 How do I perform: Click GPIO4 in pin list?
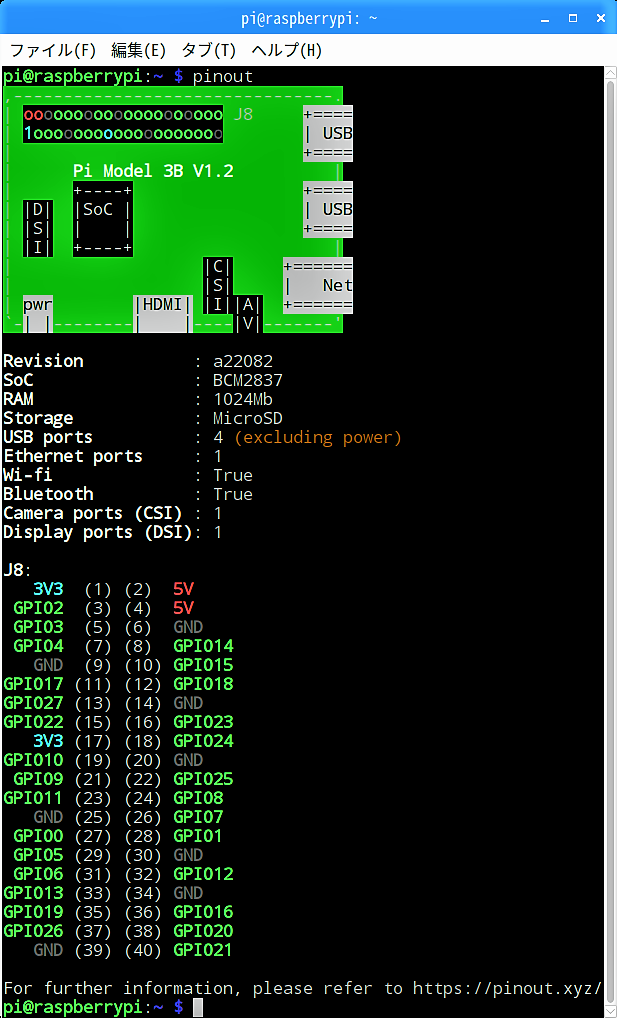tap(38, 647)
